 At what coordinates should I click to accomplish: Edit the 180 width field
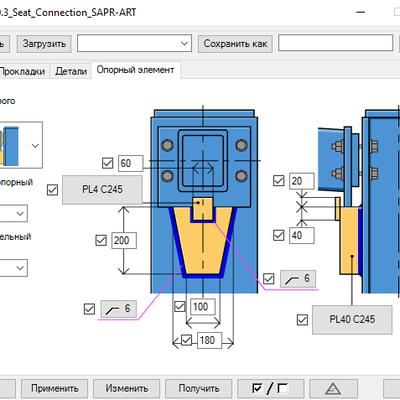[209, 340]
